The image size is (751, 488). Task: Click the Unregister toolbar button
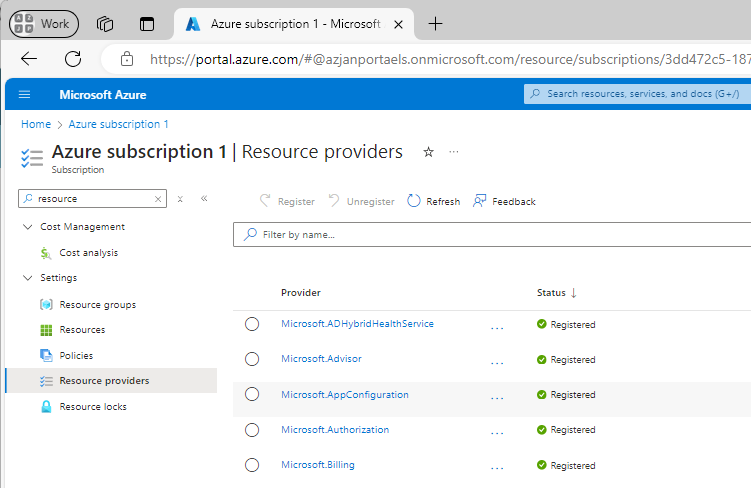(362, 201)
